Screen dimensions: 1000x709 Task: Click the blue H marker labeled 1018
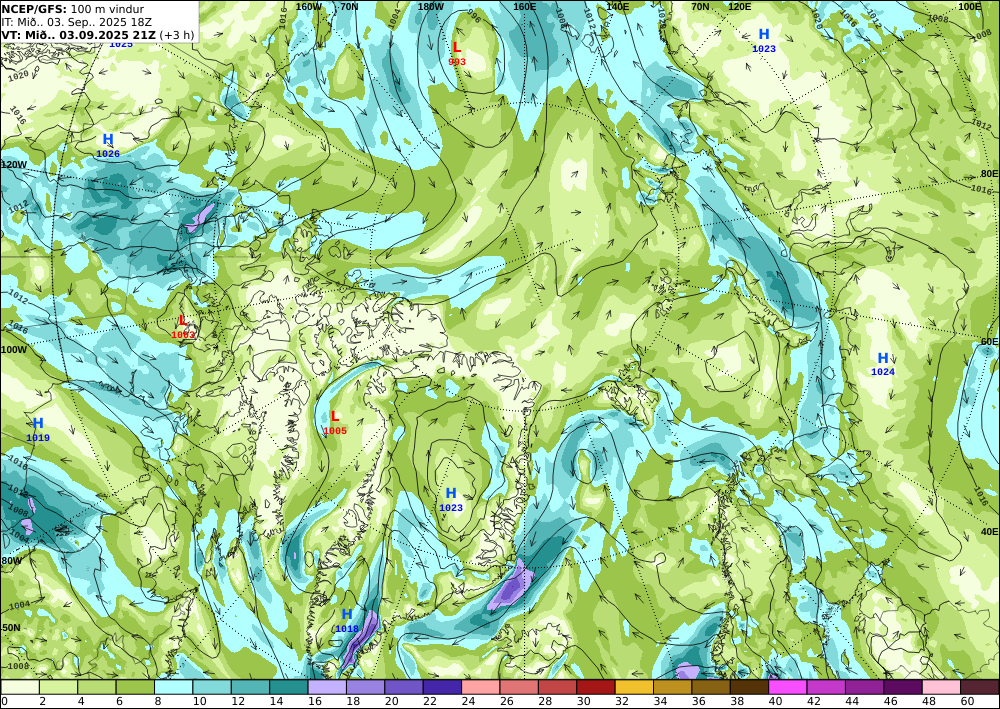[x=346, y=614]
